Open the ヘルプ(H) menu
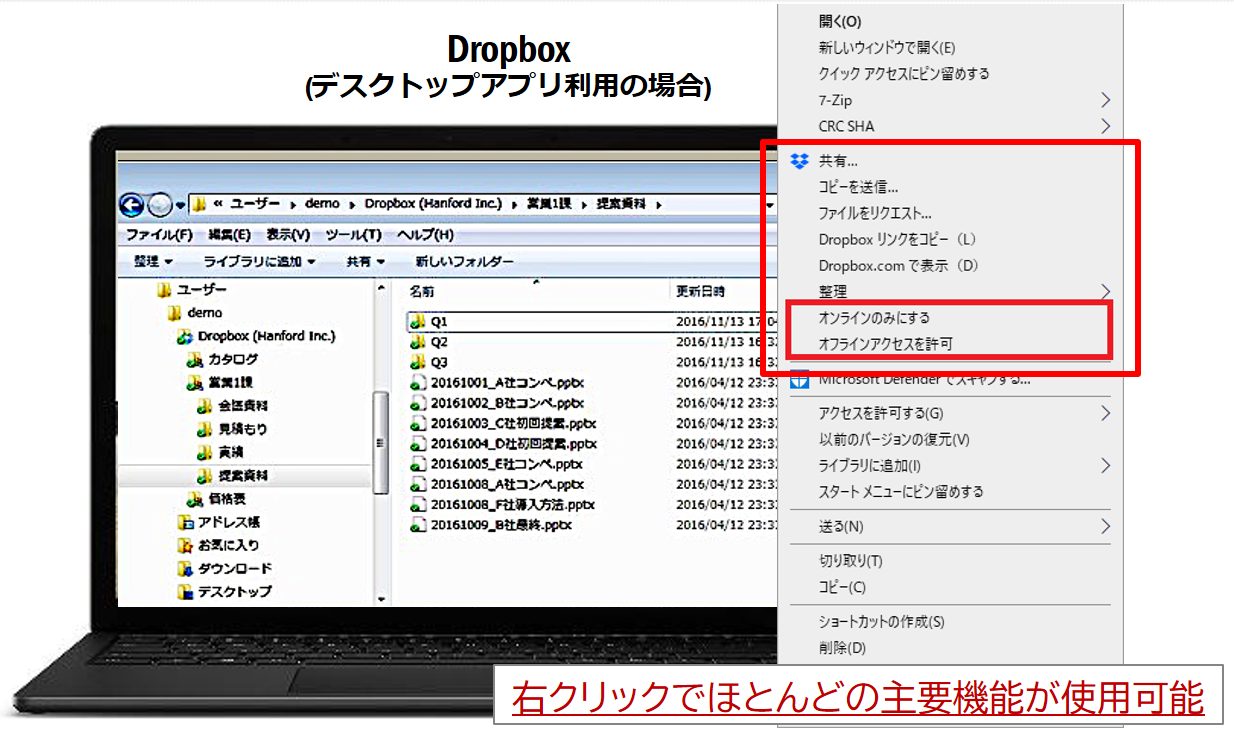Image resolution: width=1234 pixels, height=730 pixels. pyautogui.click(x=425, y=235)
